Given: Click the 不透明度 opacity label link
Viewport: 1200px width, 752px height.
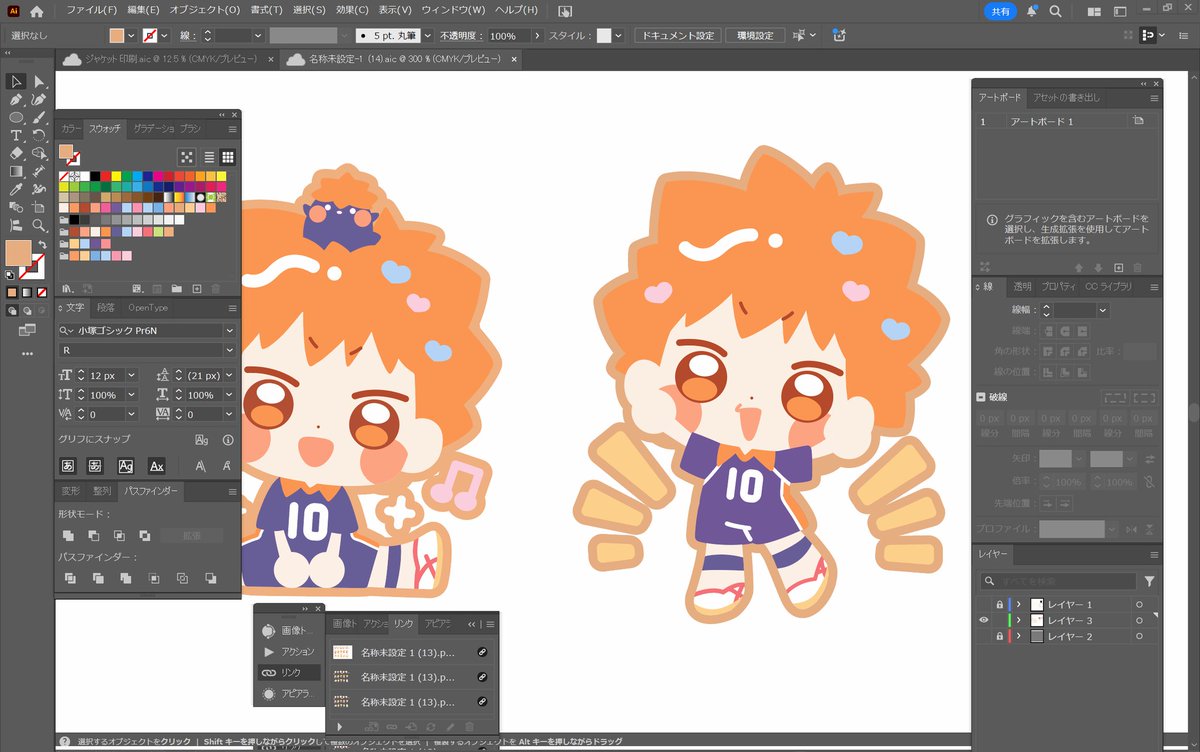Looking at the screenshot, I should (461, 35).
